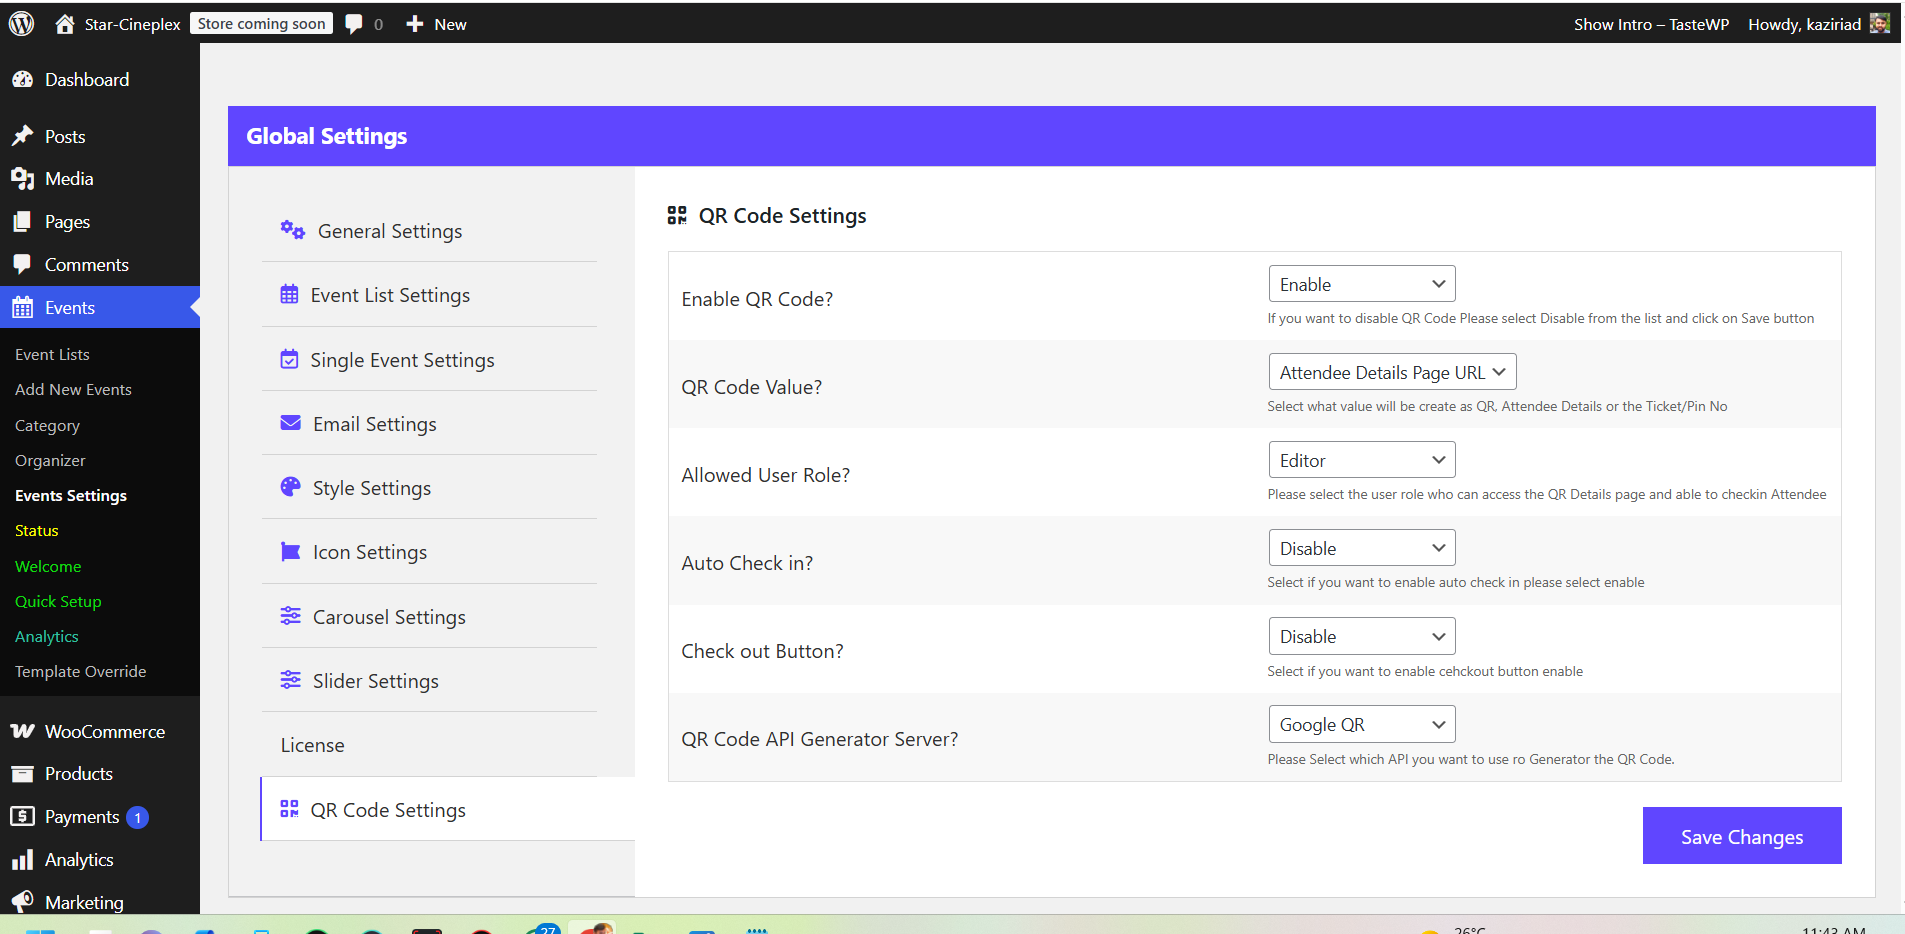Open the Event List Settings tab
The image size is (1905, 934).
pyautogui.click(x=390, y=295)
